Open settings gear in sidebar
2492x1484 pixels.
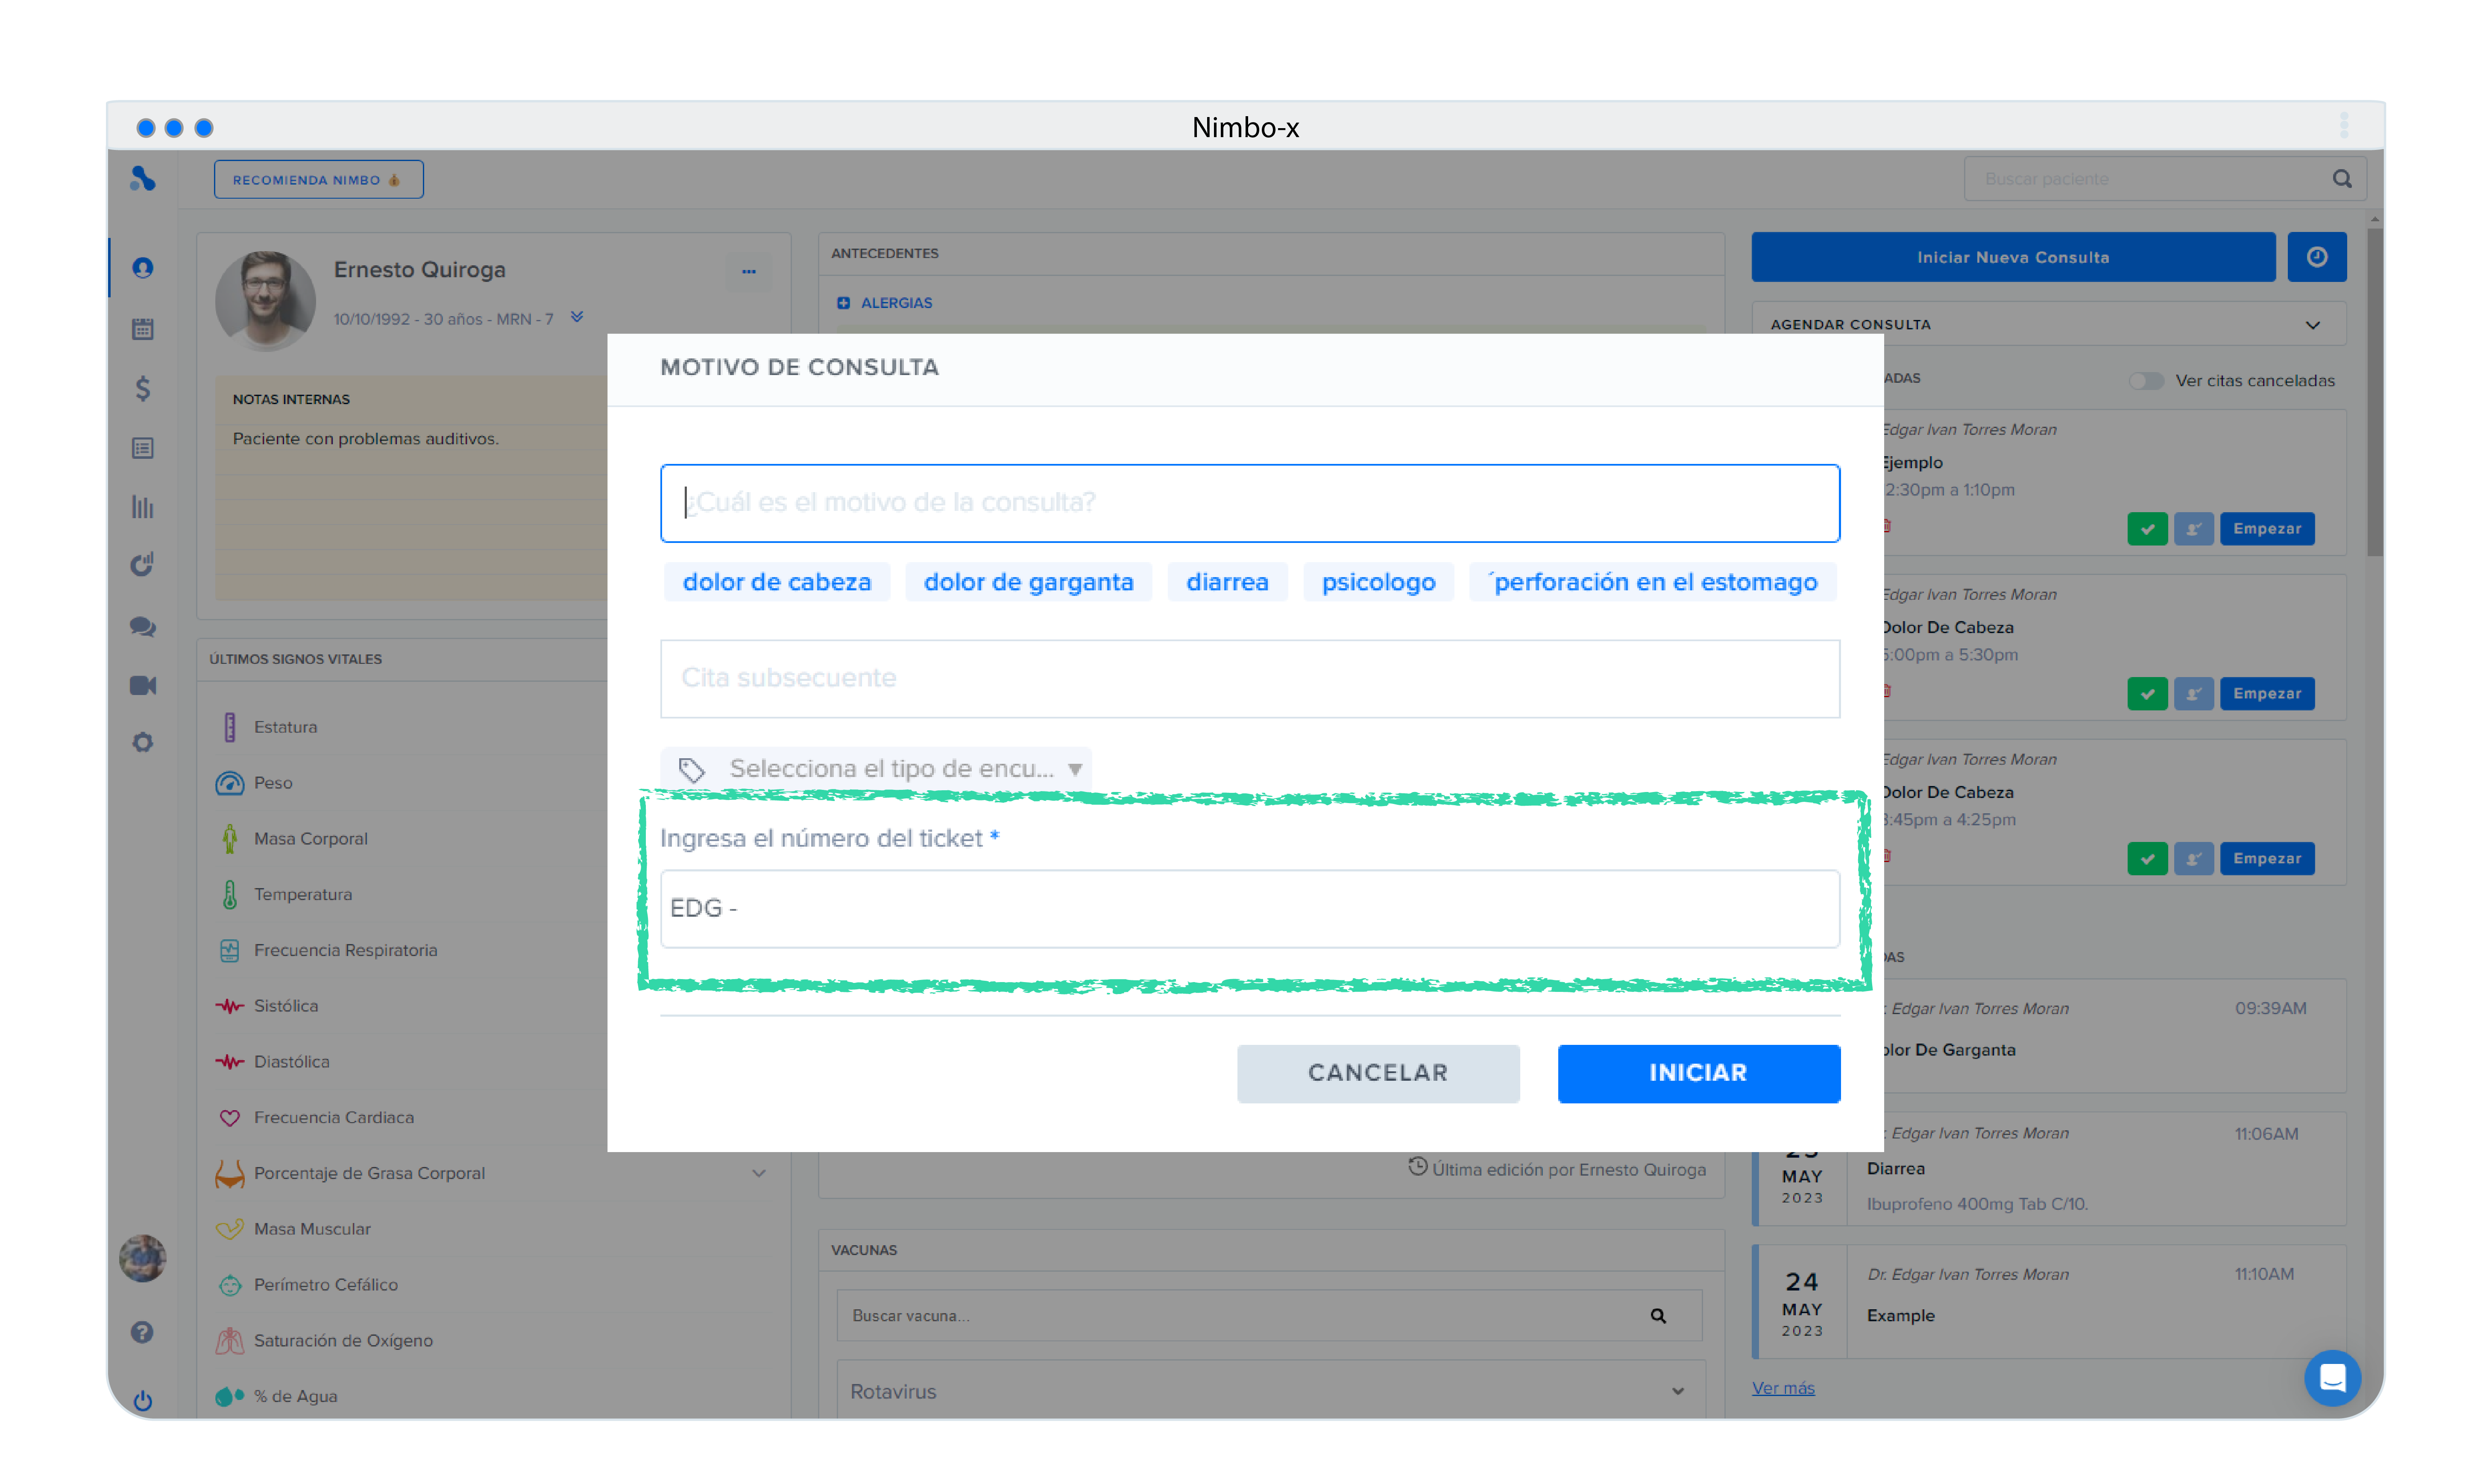click(x=143, y=743)
